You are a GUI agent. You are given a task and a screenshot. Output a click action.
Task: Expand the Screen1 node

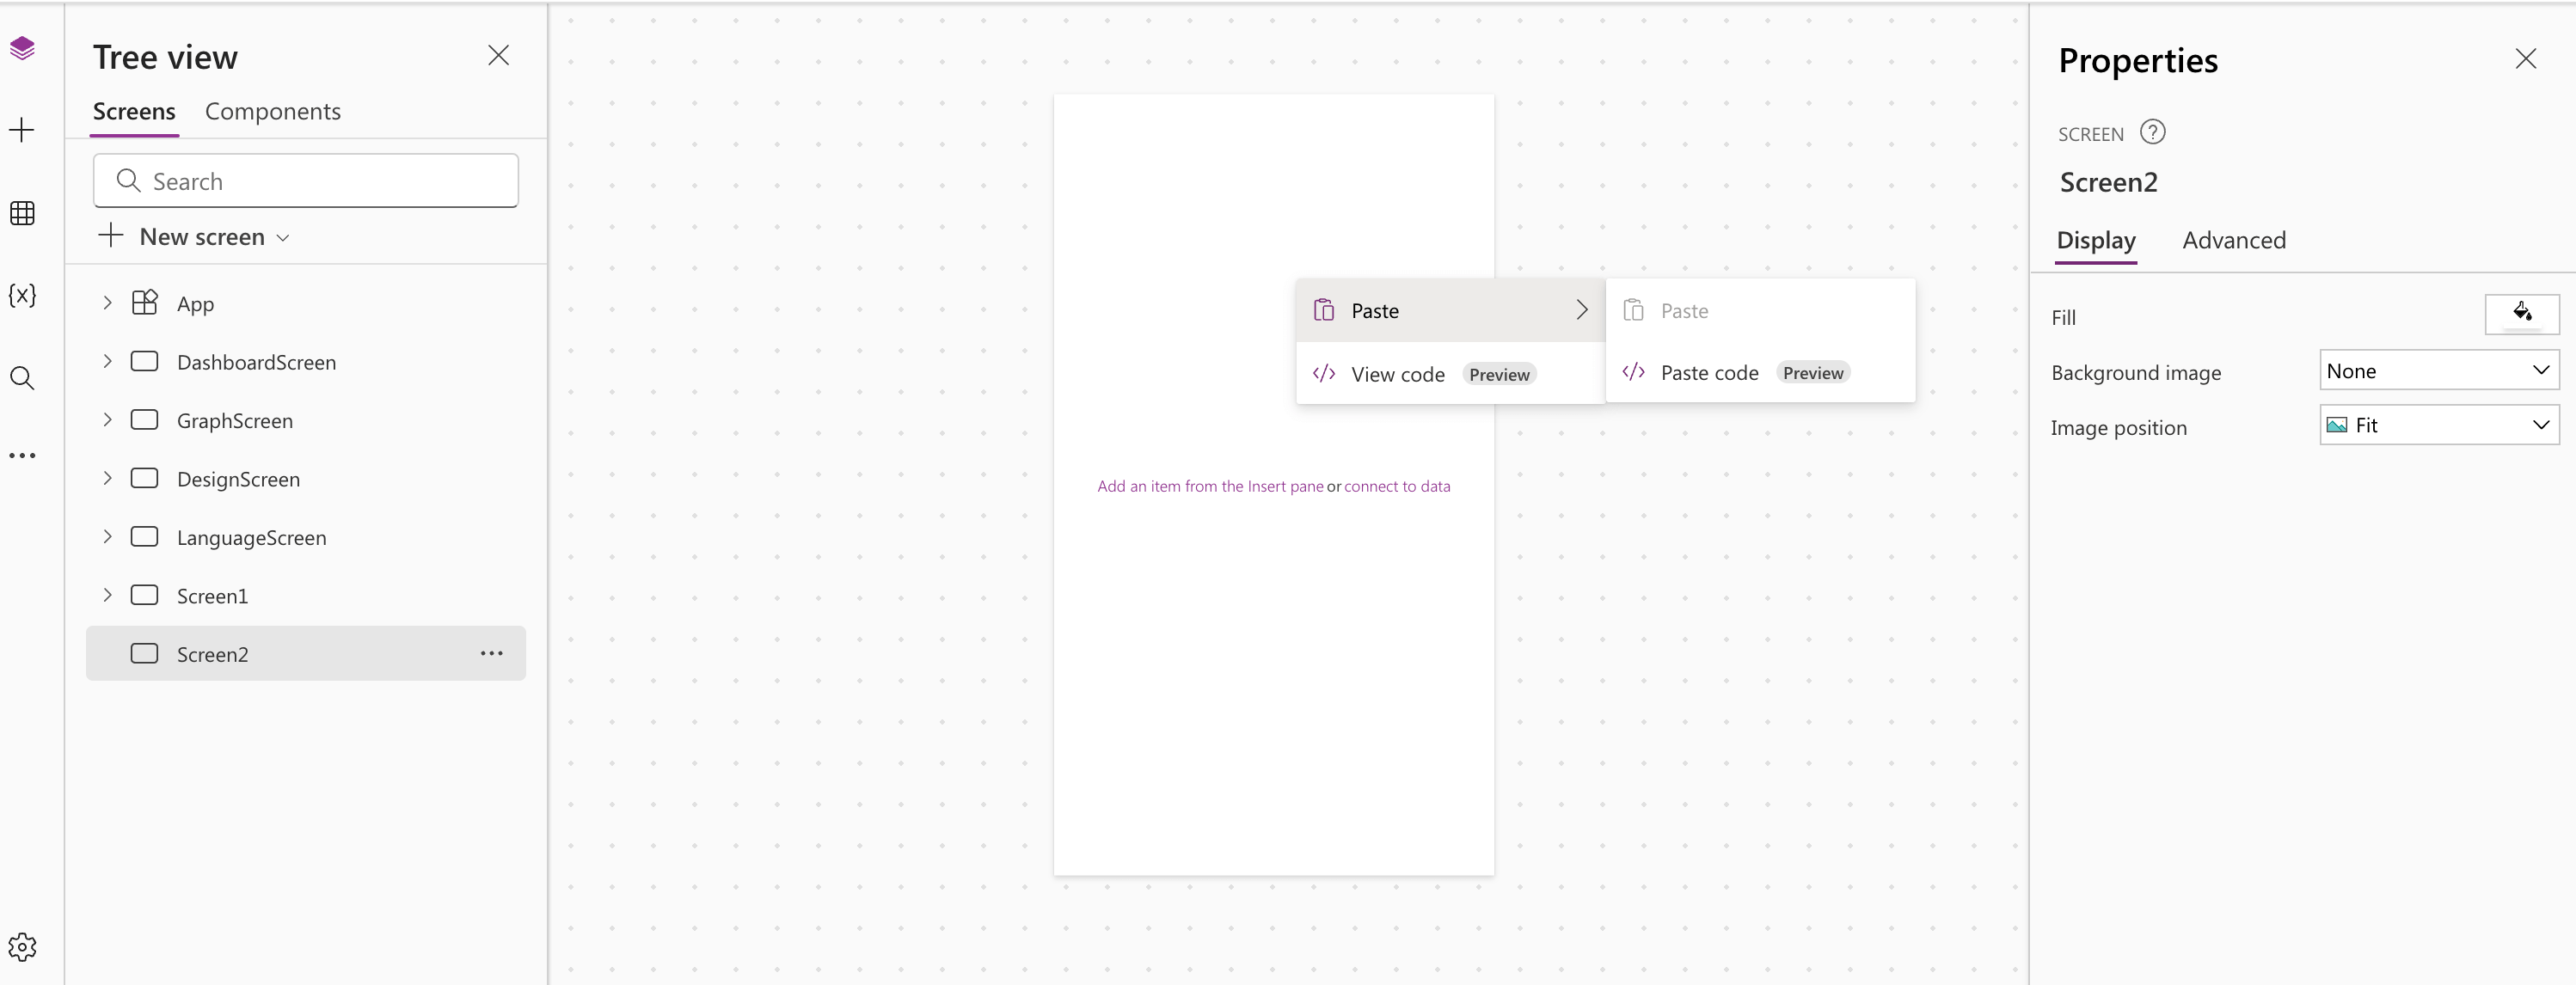pos(107,595)
